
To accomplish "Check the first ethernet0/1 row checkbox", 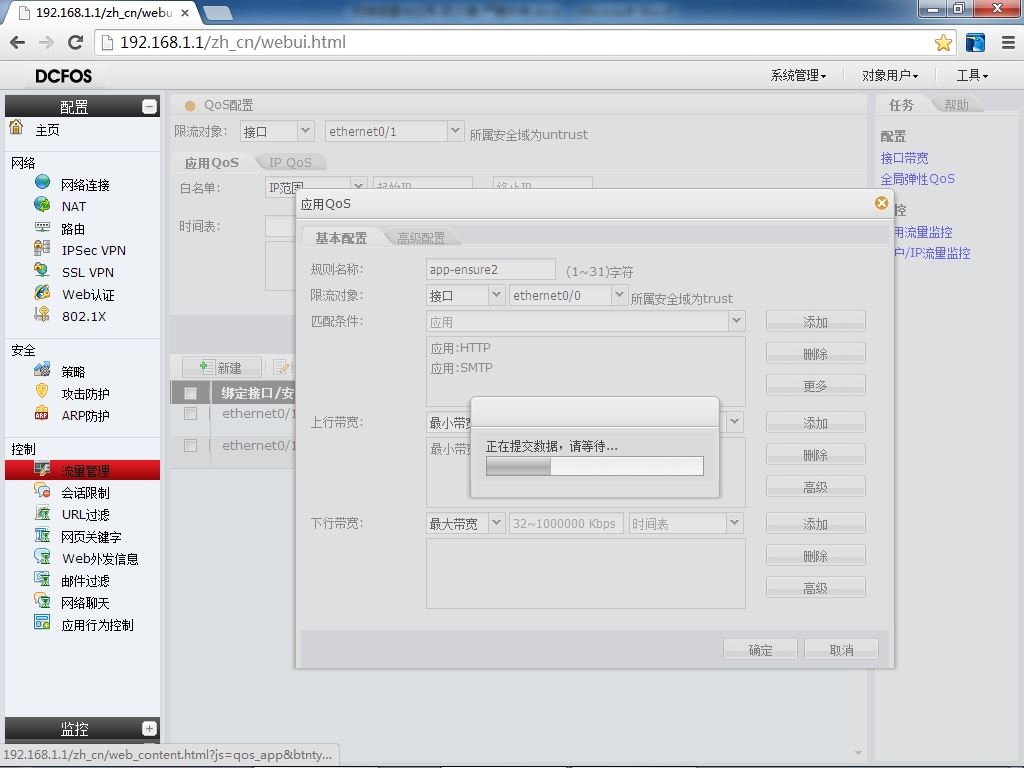I will 190,414.
